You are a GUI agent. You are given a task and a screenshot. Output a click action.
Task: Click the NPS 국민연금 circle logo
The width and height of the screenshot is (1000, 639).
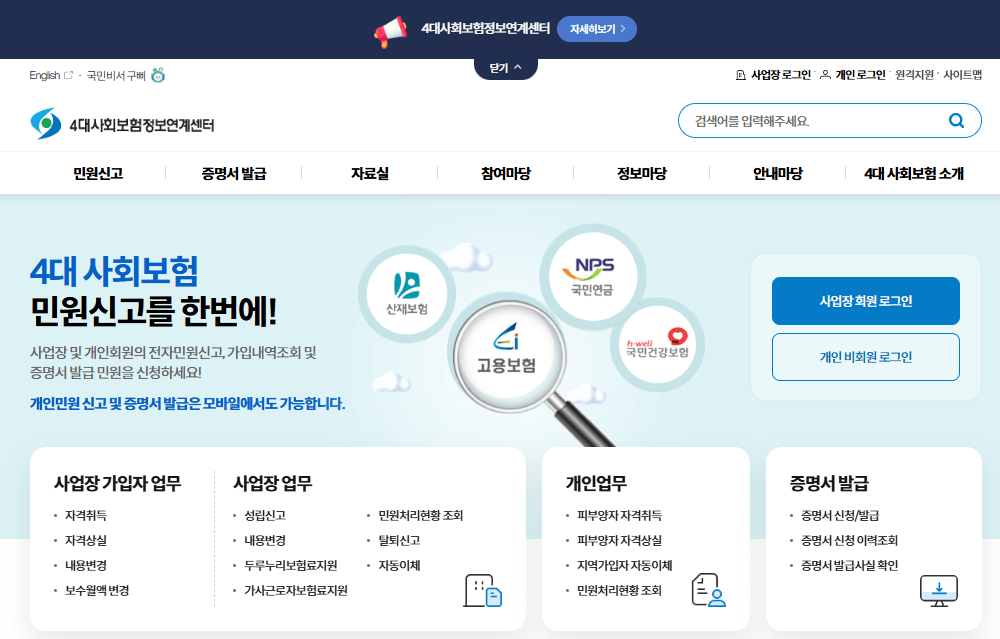click(593, 276)
